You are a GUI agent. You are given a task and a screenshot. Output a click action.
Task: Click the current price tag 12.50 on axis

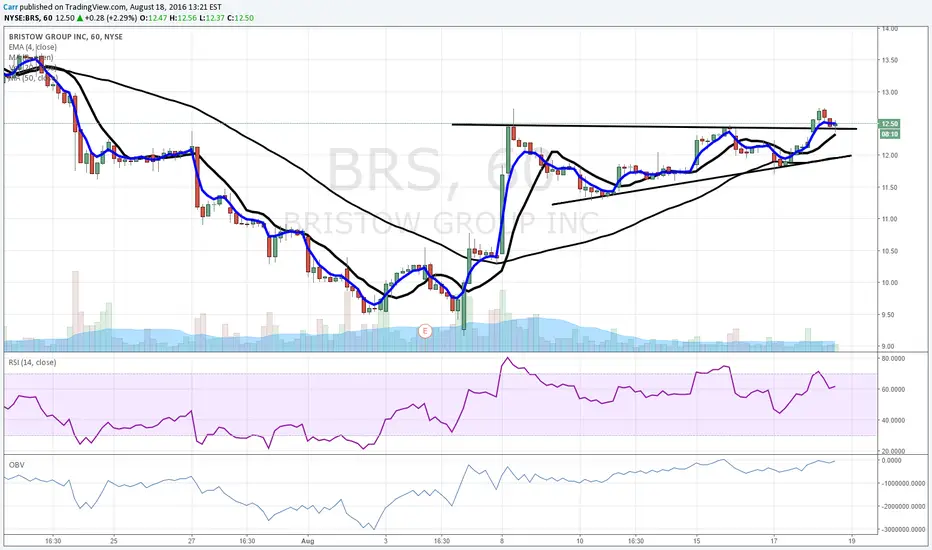[x=889, y=124]
